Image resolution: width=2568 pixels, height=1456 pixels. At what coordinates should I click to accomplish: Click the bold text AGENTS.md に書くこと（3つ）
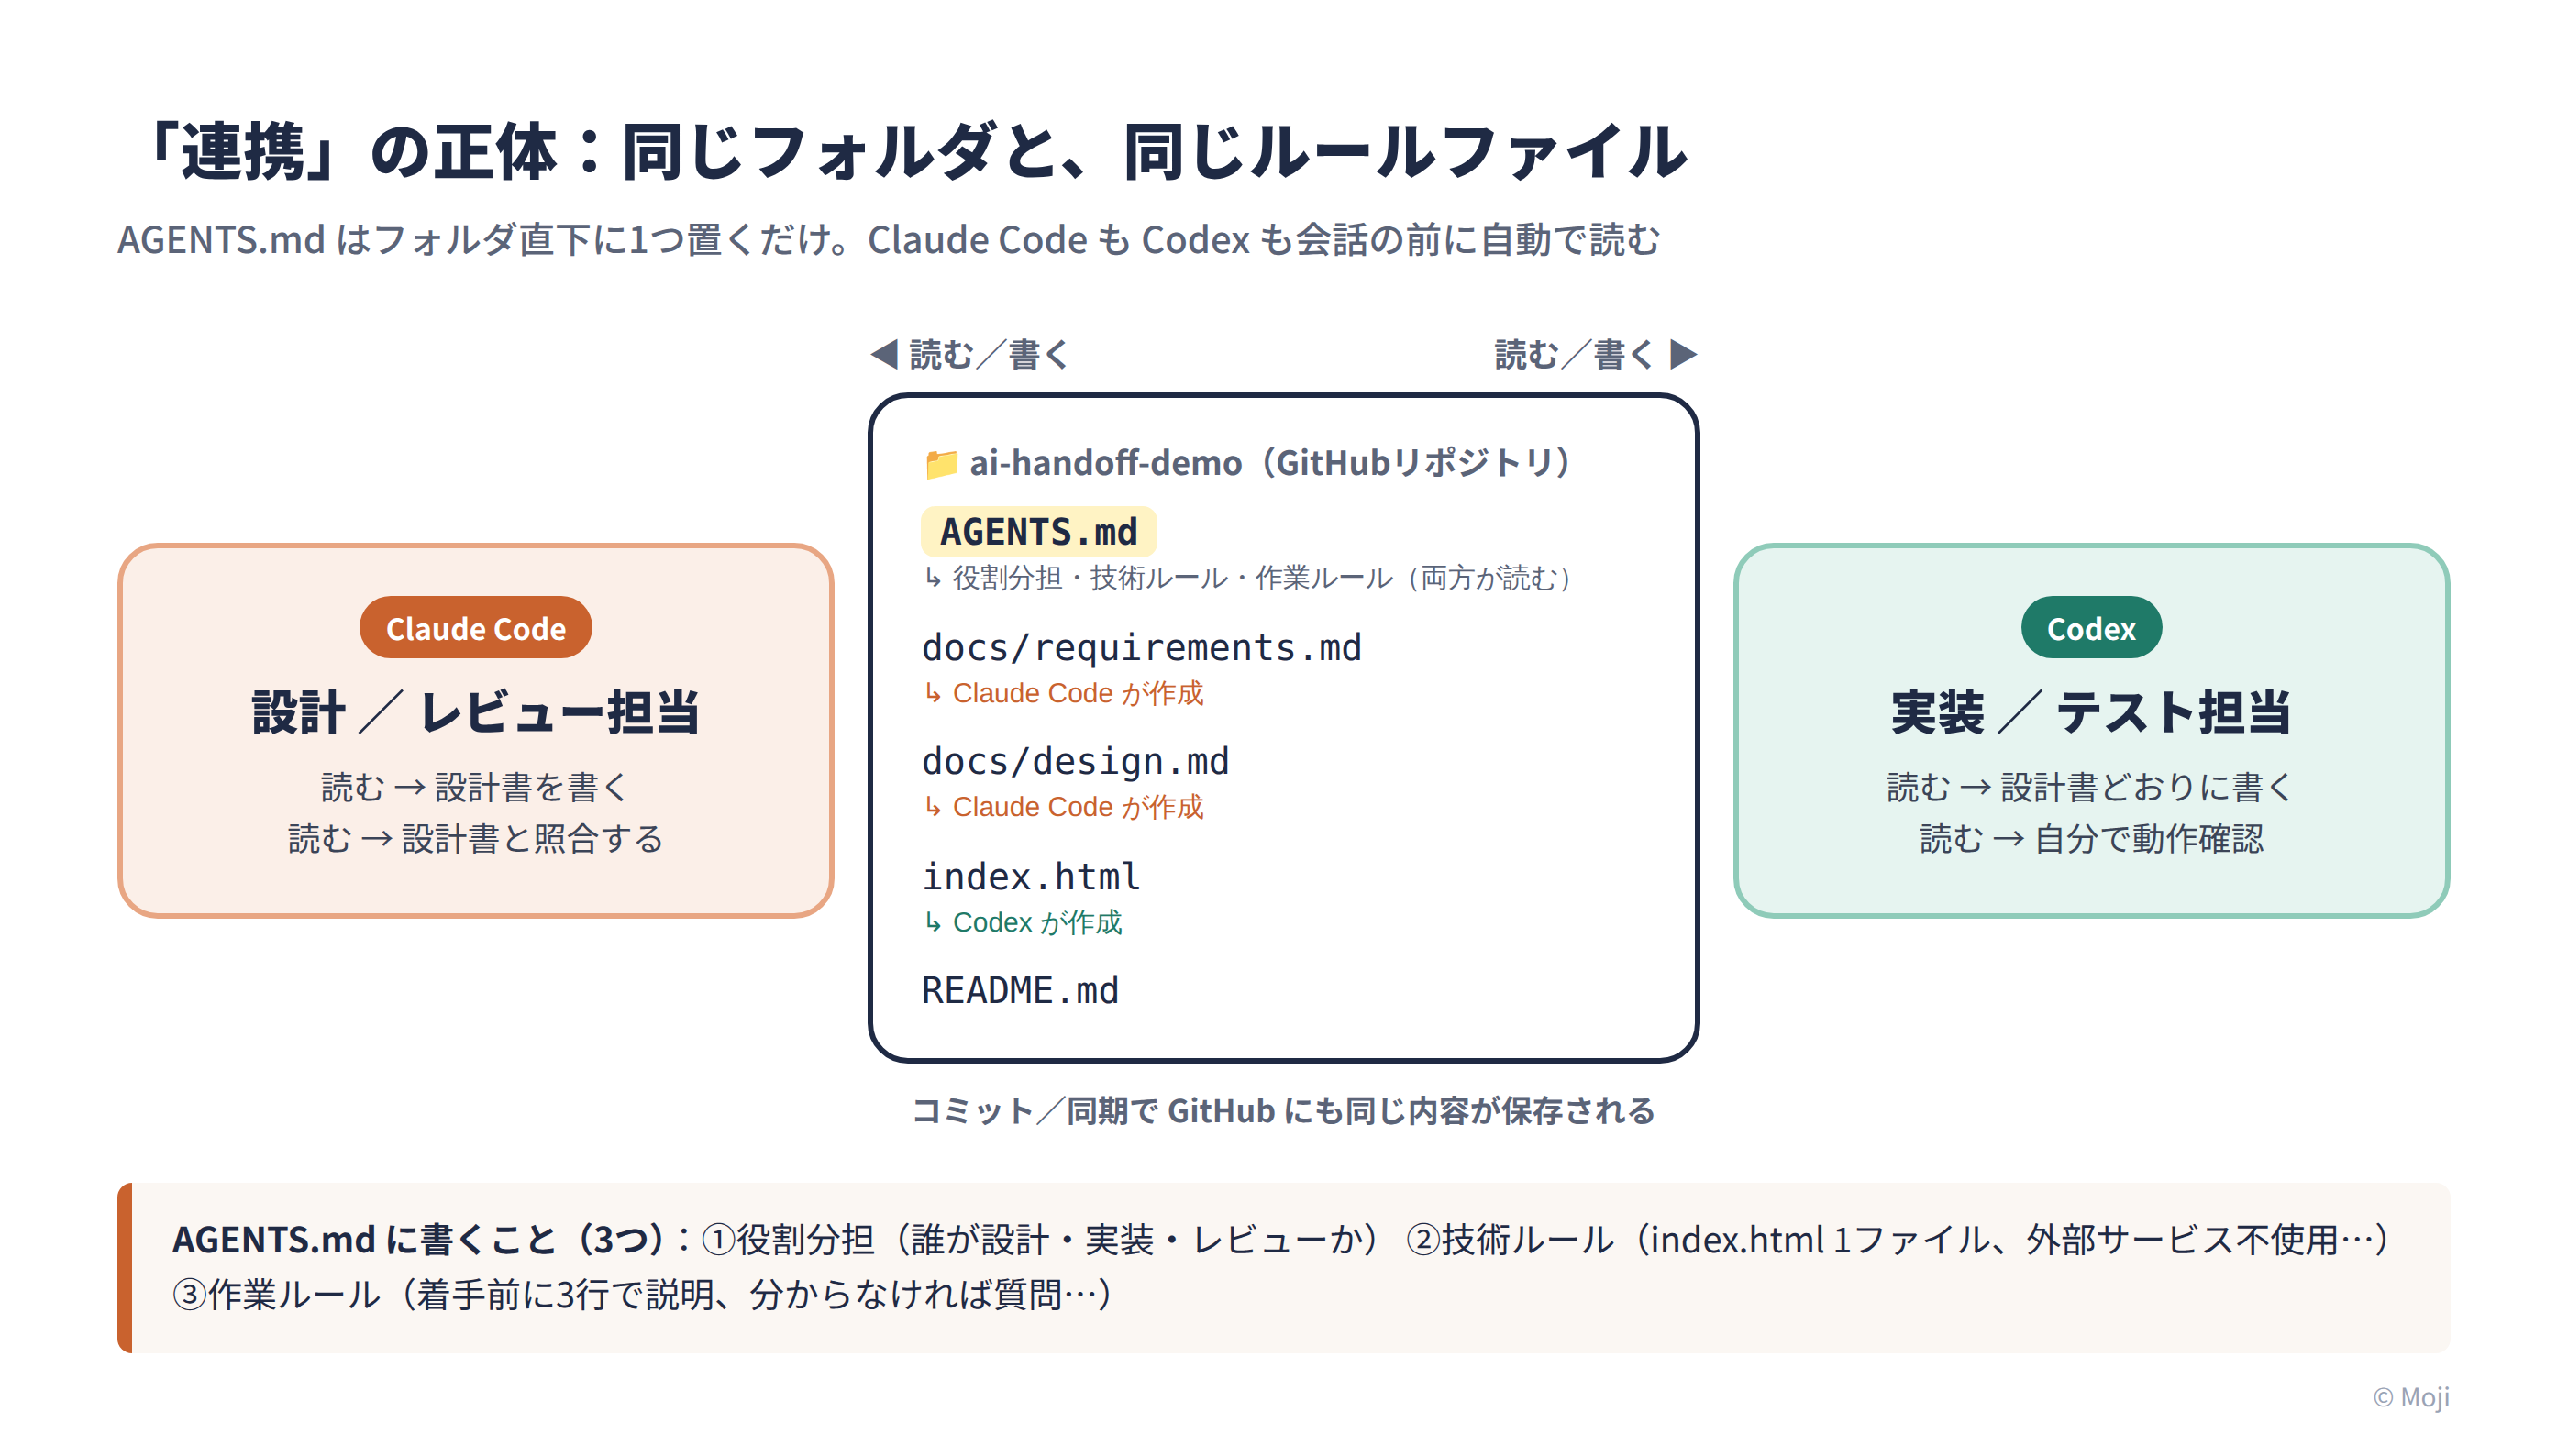[x=419, y=1239]
